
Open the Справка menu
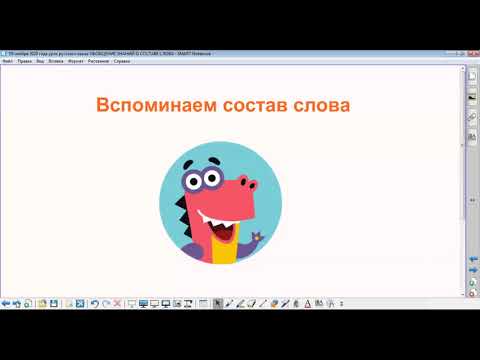point(122,61)
